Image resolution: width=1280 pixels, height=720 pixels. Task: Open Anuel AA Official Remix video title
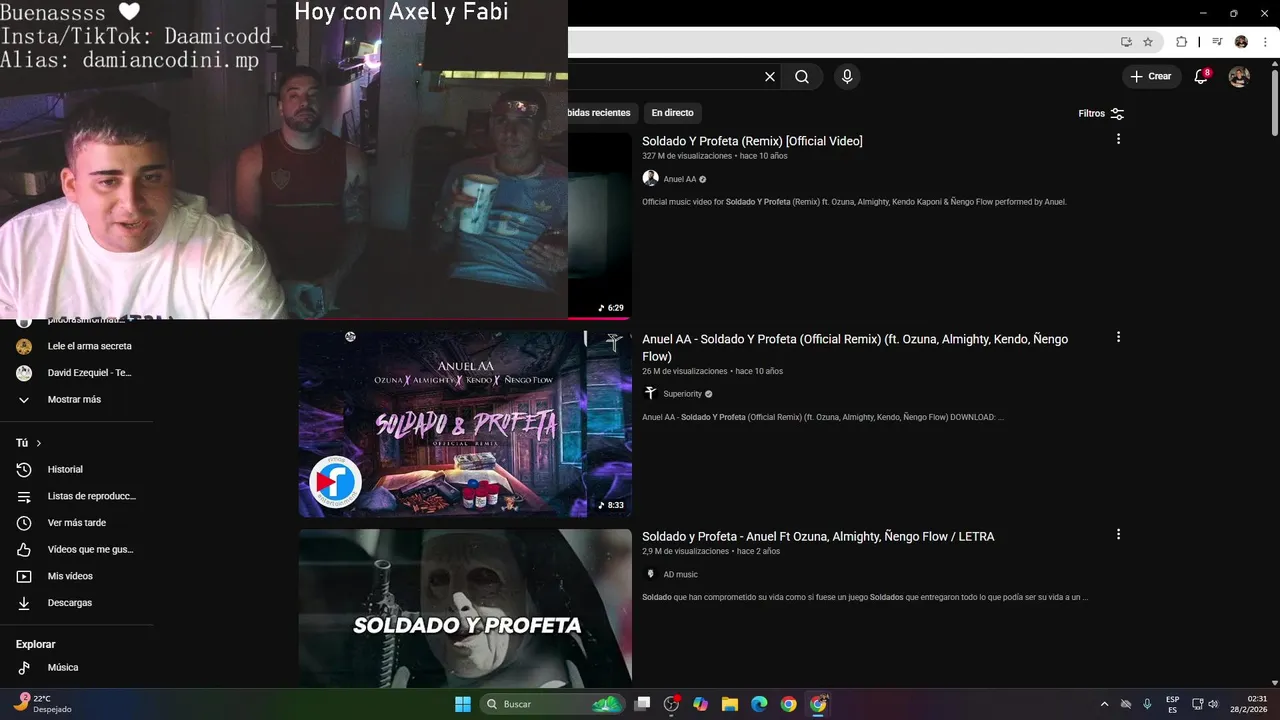(x=855, y=347)
